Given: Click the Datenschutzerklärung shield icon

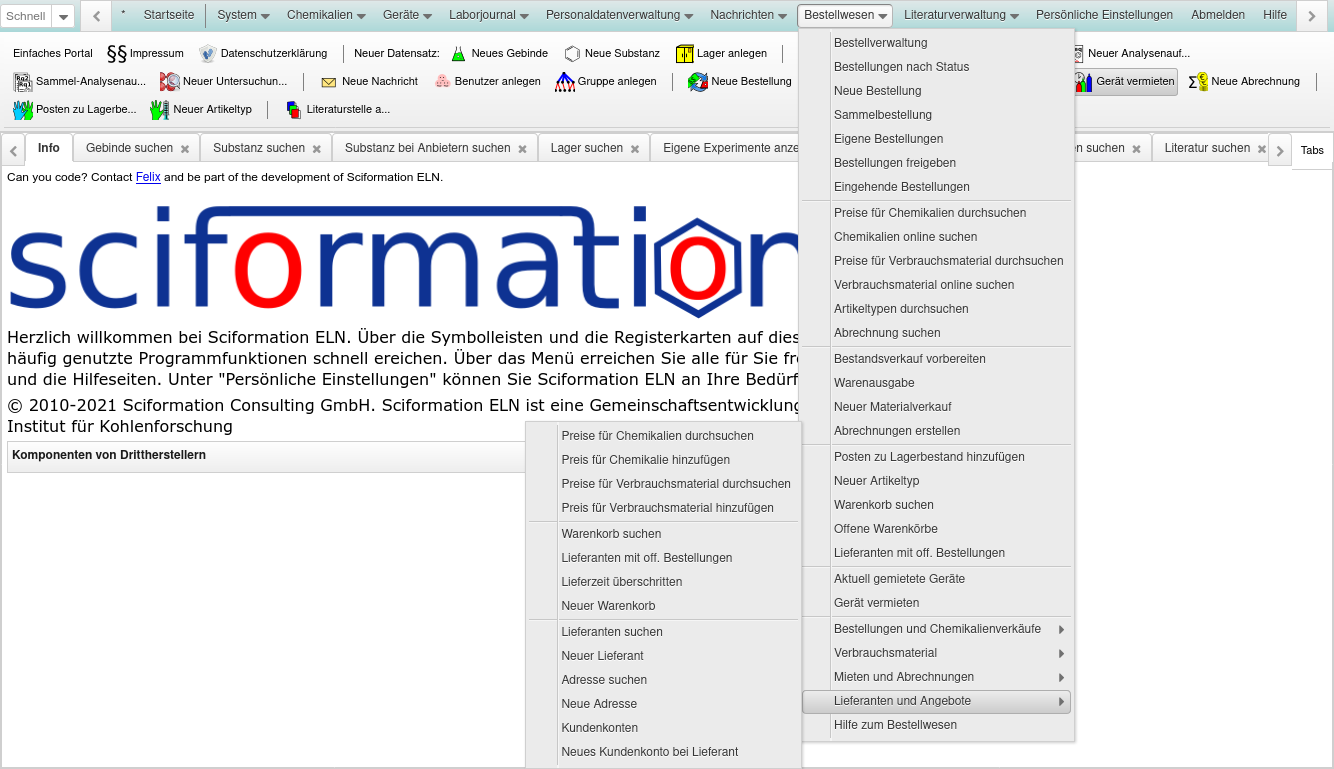Looking at the screenshot, I should [x=208, y=54].
